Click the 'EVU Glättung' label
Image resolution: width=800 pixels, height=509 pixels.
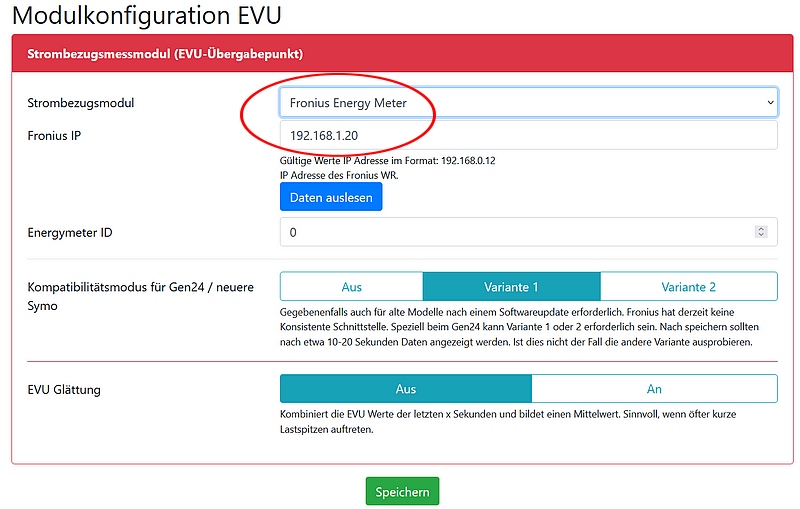[64, 390]
